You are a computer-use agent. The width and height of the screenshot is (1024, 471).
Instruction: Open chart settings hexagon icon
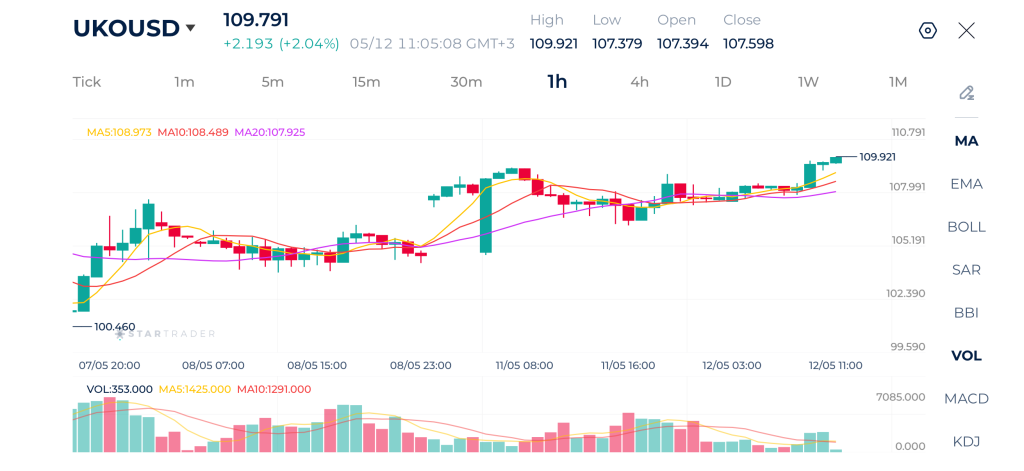[x=927, y=31]
